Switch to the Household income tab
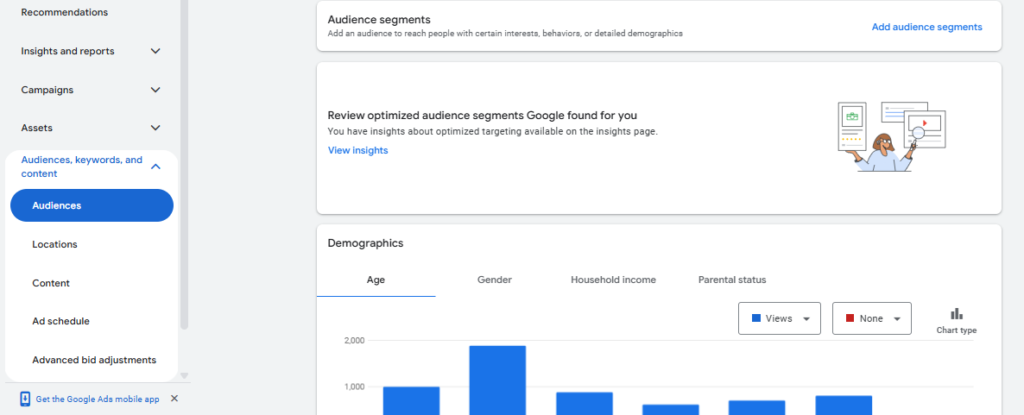This screenshot has width=1024, height=415. click(613, 280)
